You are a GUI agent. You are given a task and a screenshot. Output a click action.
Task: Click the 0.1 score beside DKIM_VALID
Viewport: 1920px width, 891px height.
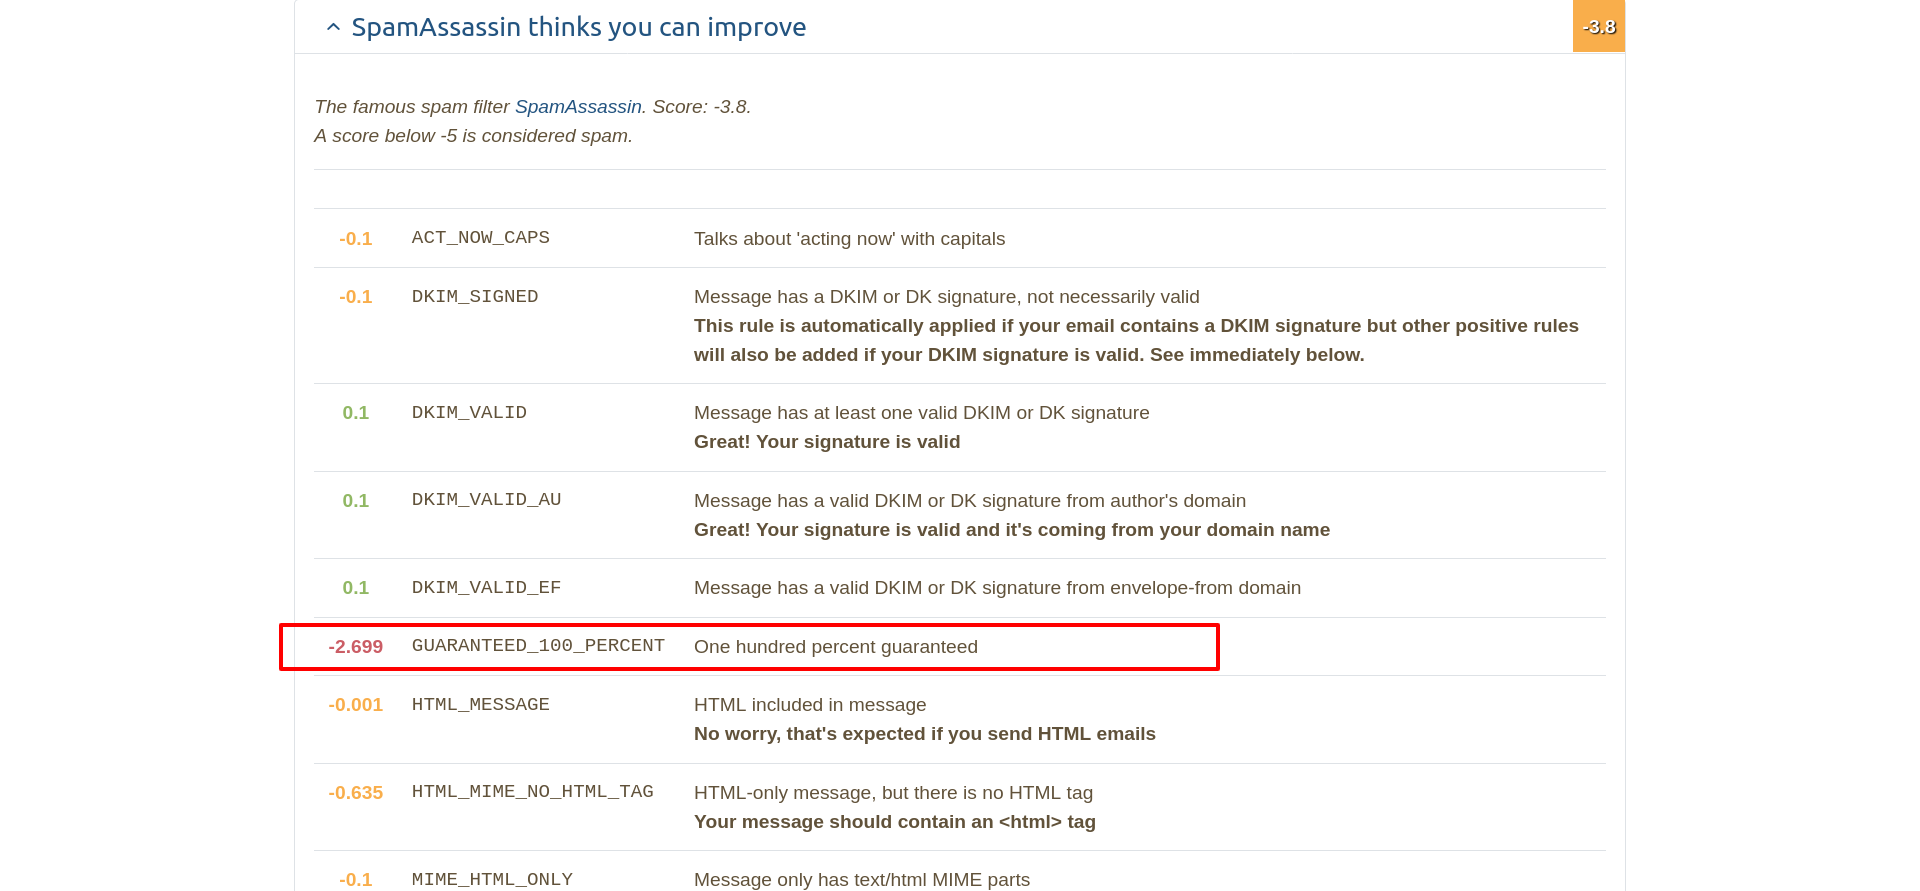356,413
